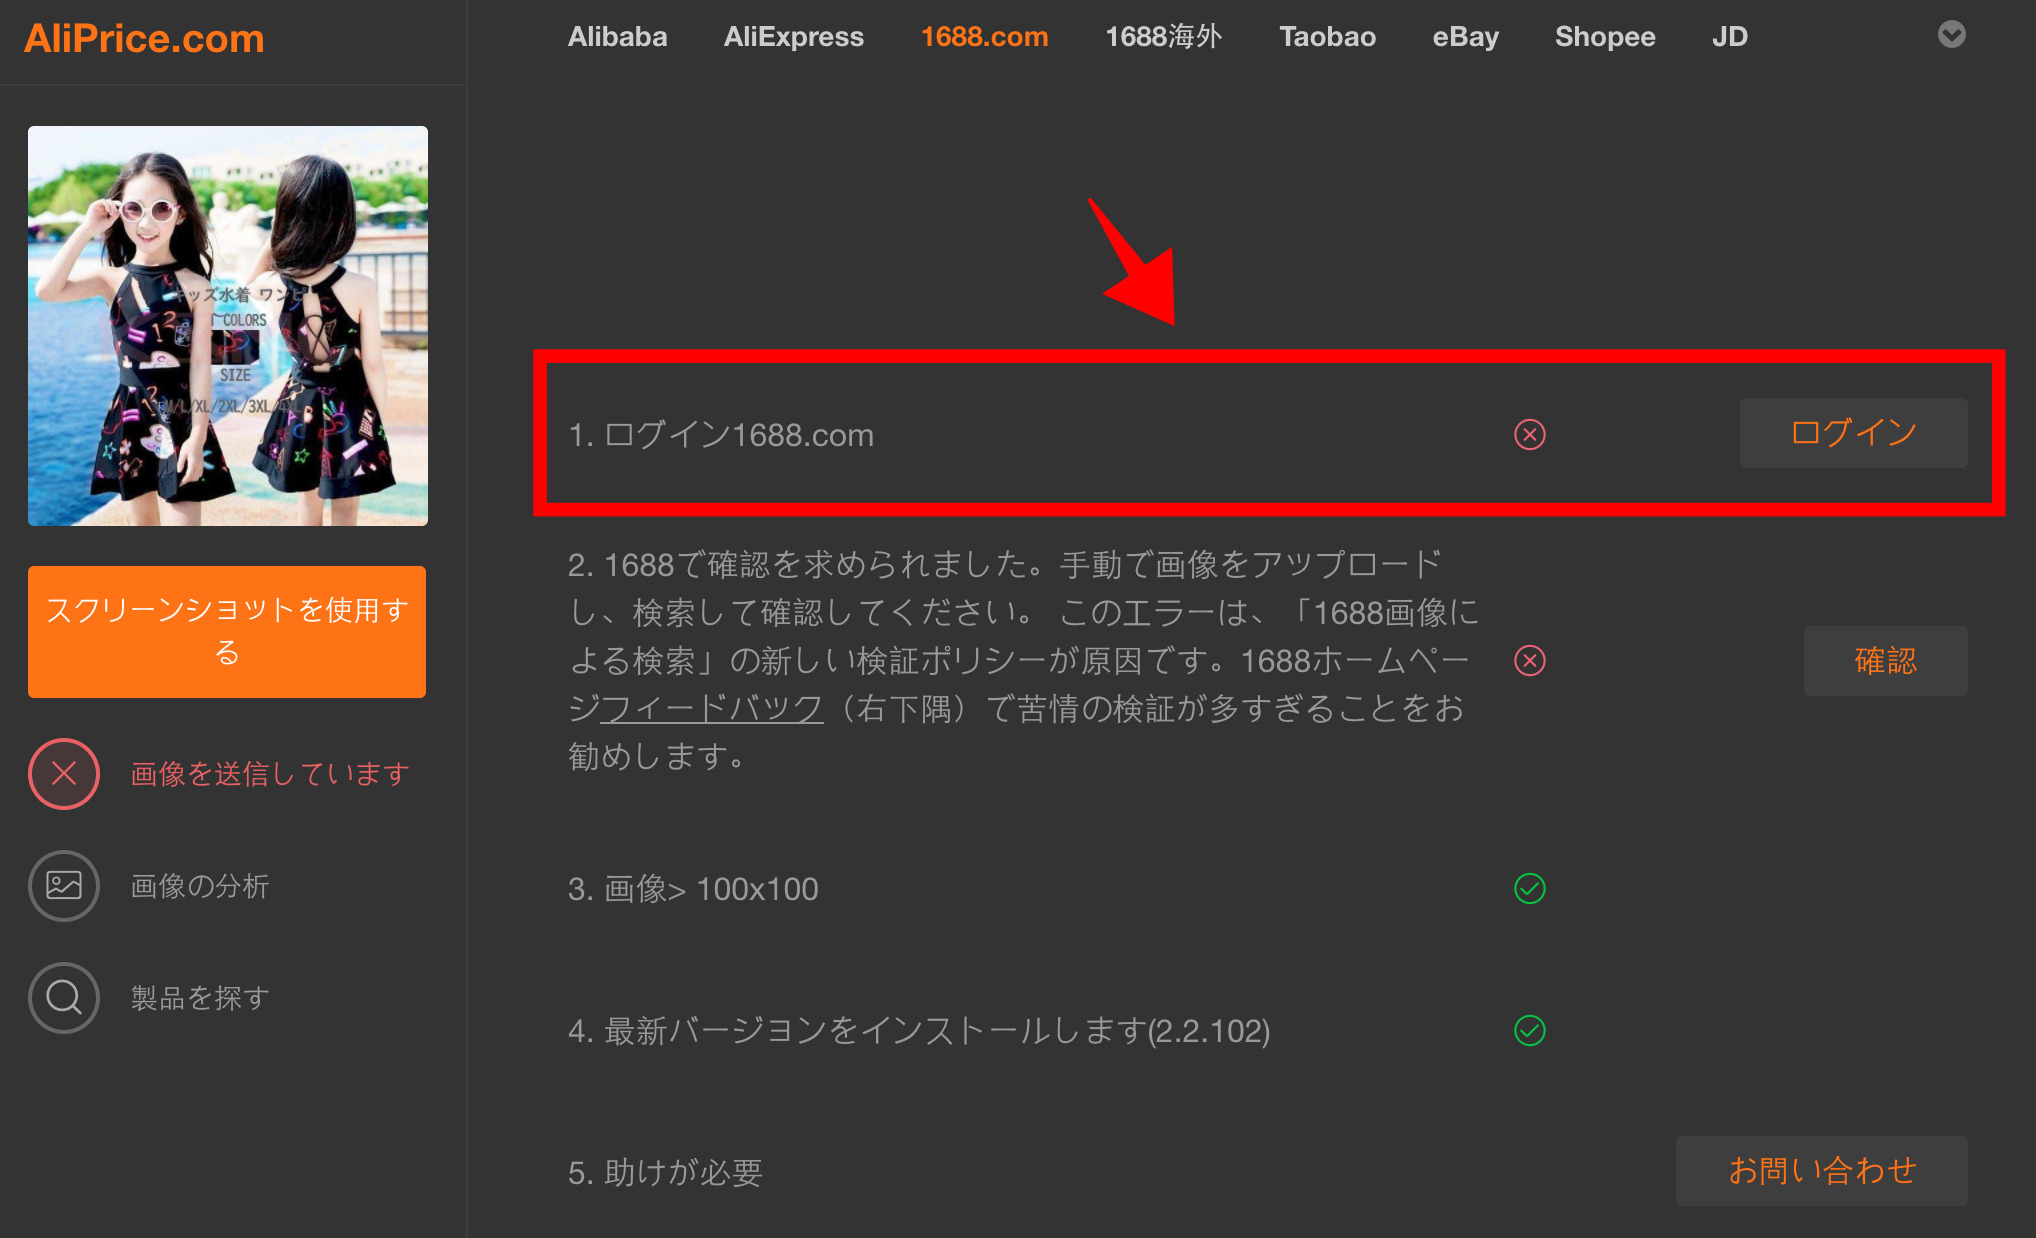
Task: Click 画像の分析 step label
Action: pos(200,886)
